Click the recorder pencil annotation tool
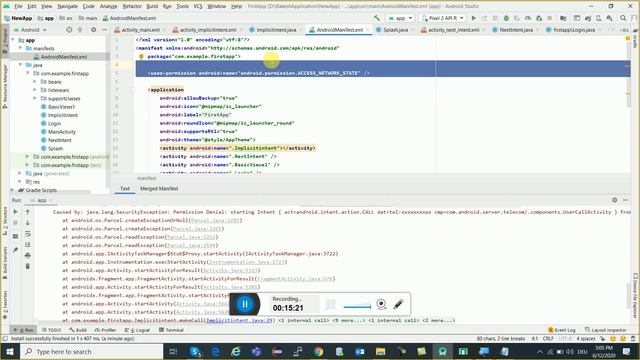 coord(398,304)
